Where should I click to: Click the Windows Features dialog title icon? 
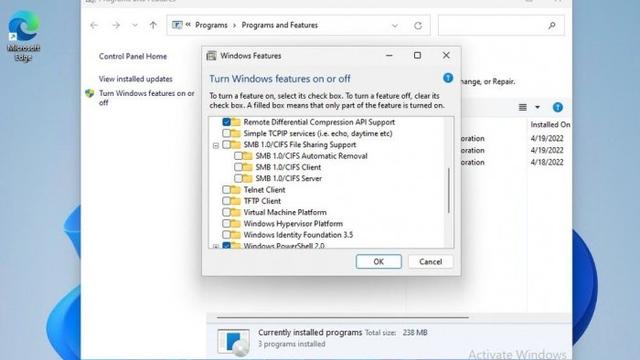pos(211,56)
